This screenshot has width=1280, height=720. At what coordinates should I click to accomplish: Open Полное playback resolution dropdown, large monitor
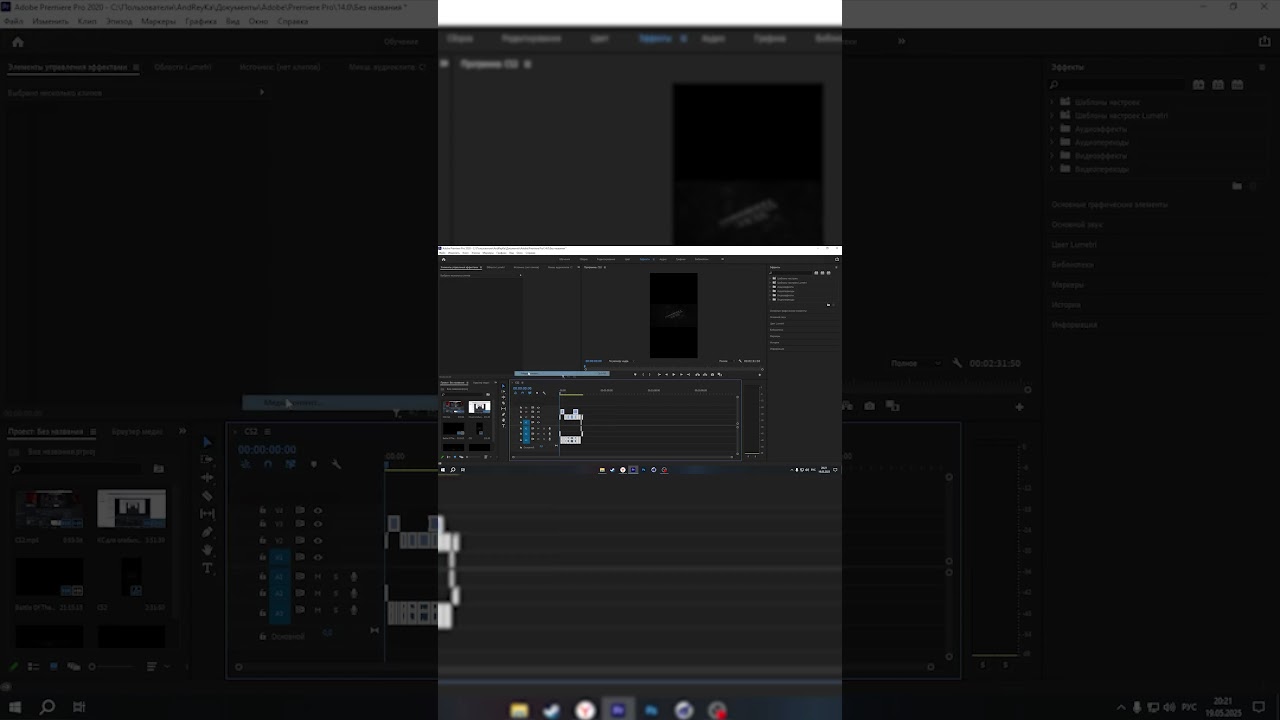click(914, 364)
